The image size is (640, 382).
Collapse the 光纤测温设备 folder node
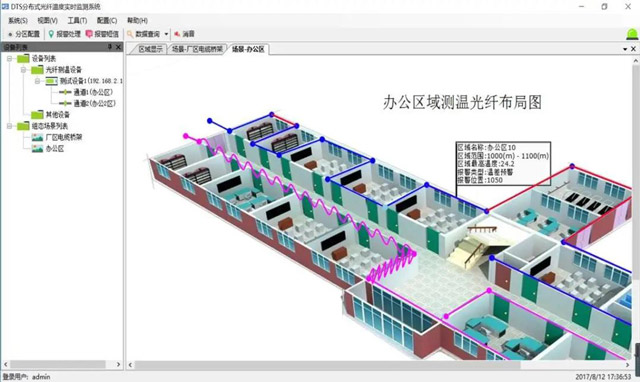coord(23,70)
